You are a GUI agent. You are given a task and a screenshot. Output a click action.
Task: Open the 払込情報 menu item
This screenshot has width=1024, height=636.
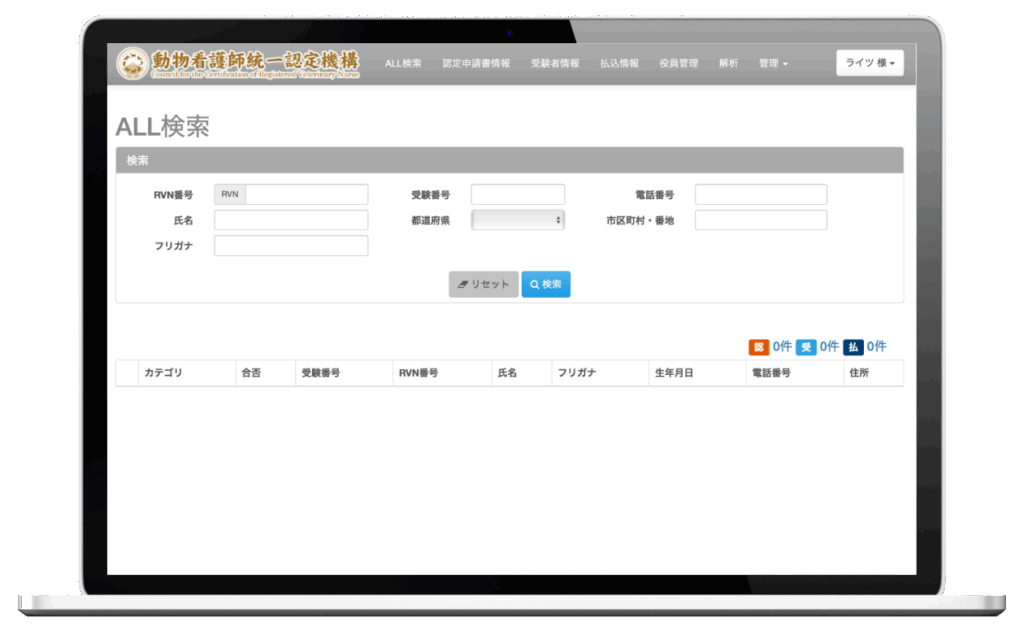tap(619, 63)
